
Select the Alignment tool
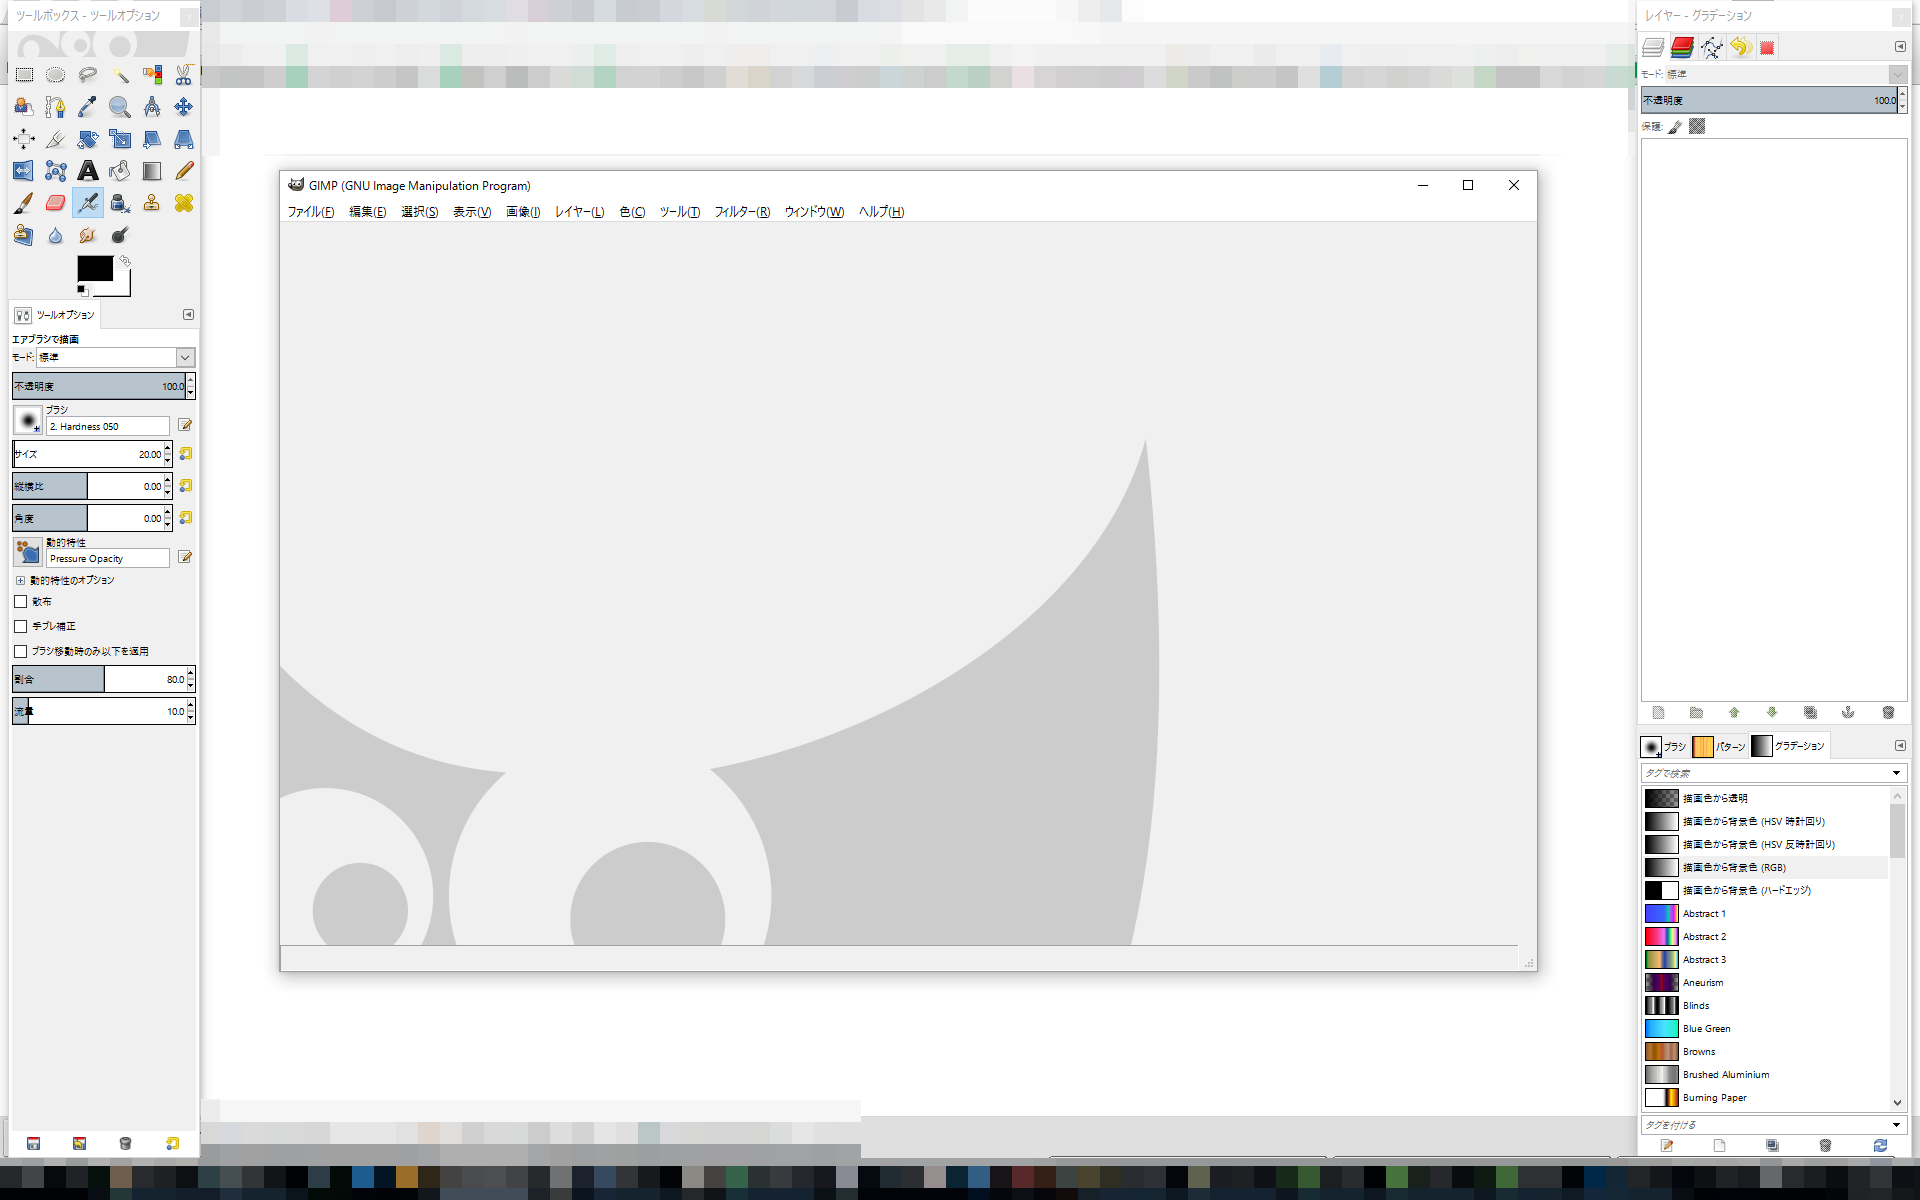[x=24, y=139]
